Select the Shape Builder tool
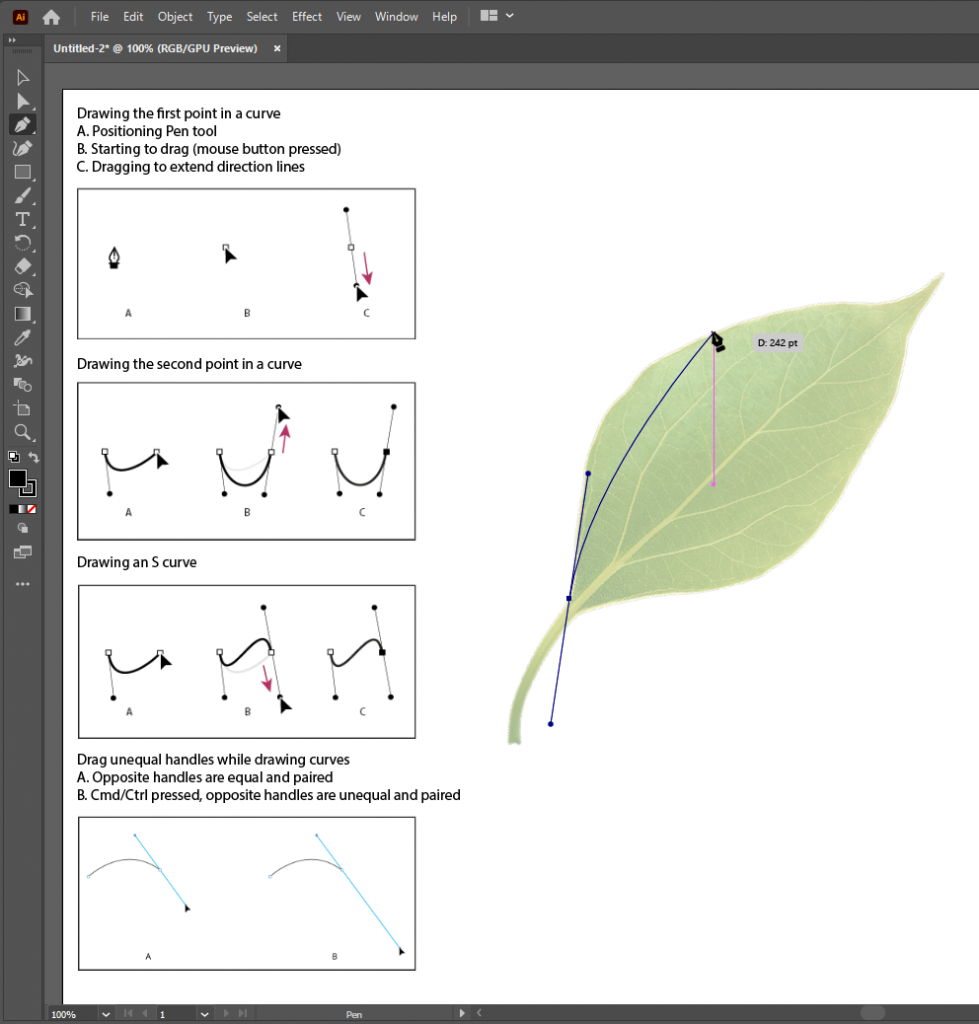The height and width of the screenshot is (1024, 979). [x=23, y=290]
